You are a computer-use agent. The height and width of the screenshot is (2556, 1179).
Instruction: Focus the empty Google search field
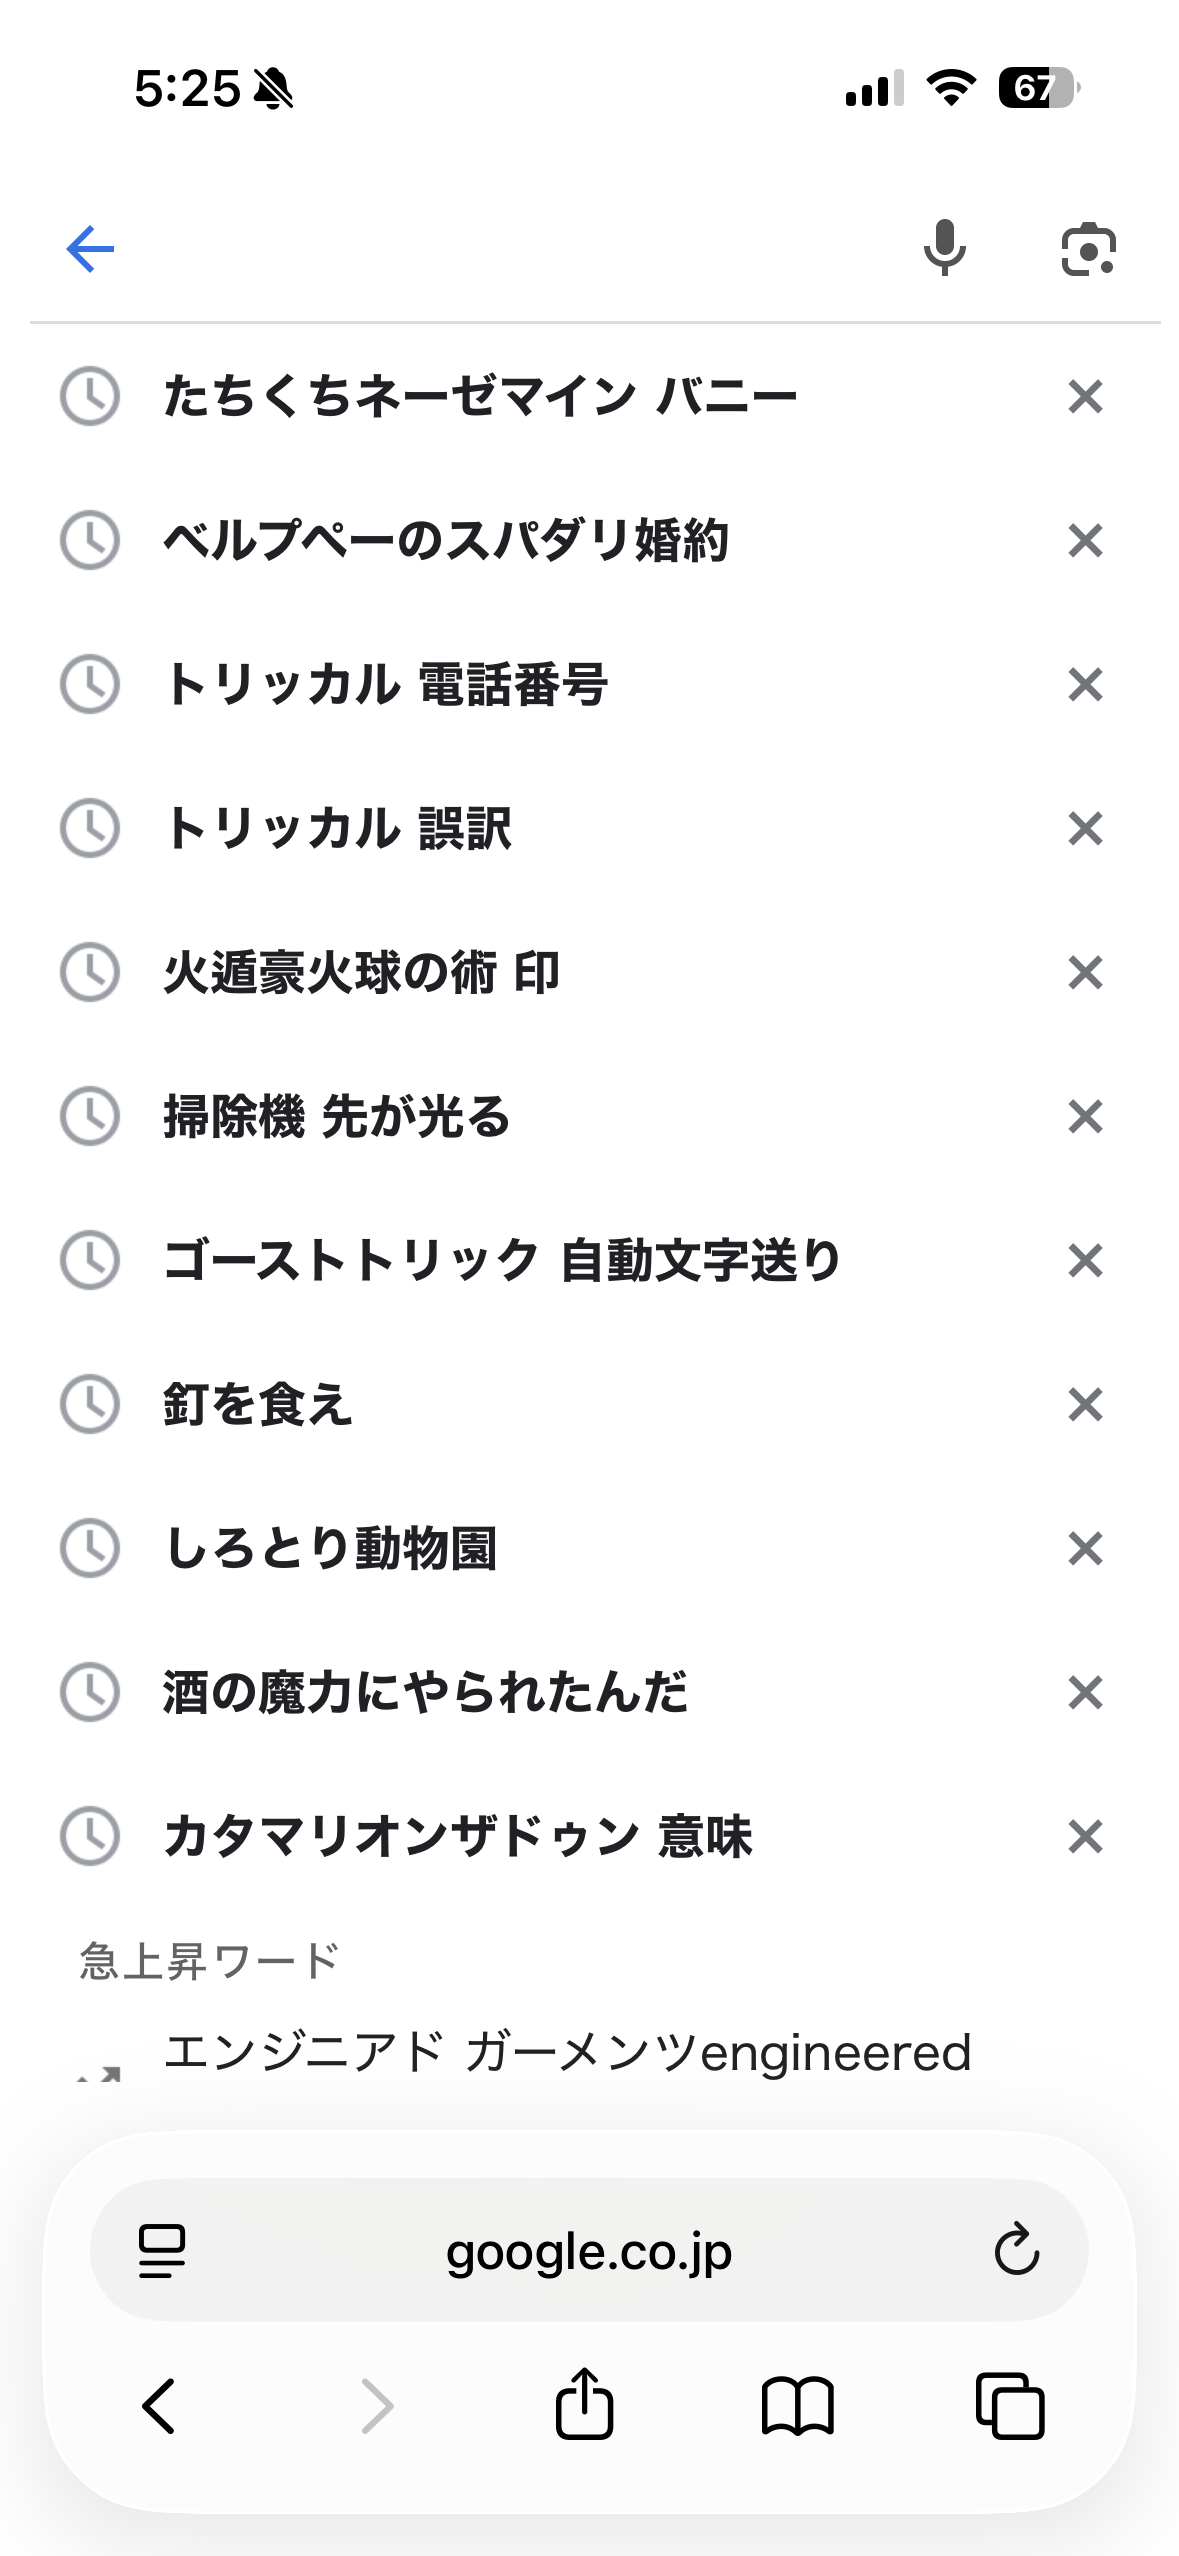coord(500,249)
